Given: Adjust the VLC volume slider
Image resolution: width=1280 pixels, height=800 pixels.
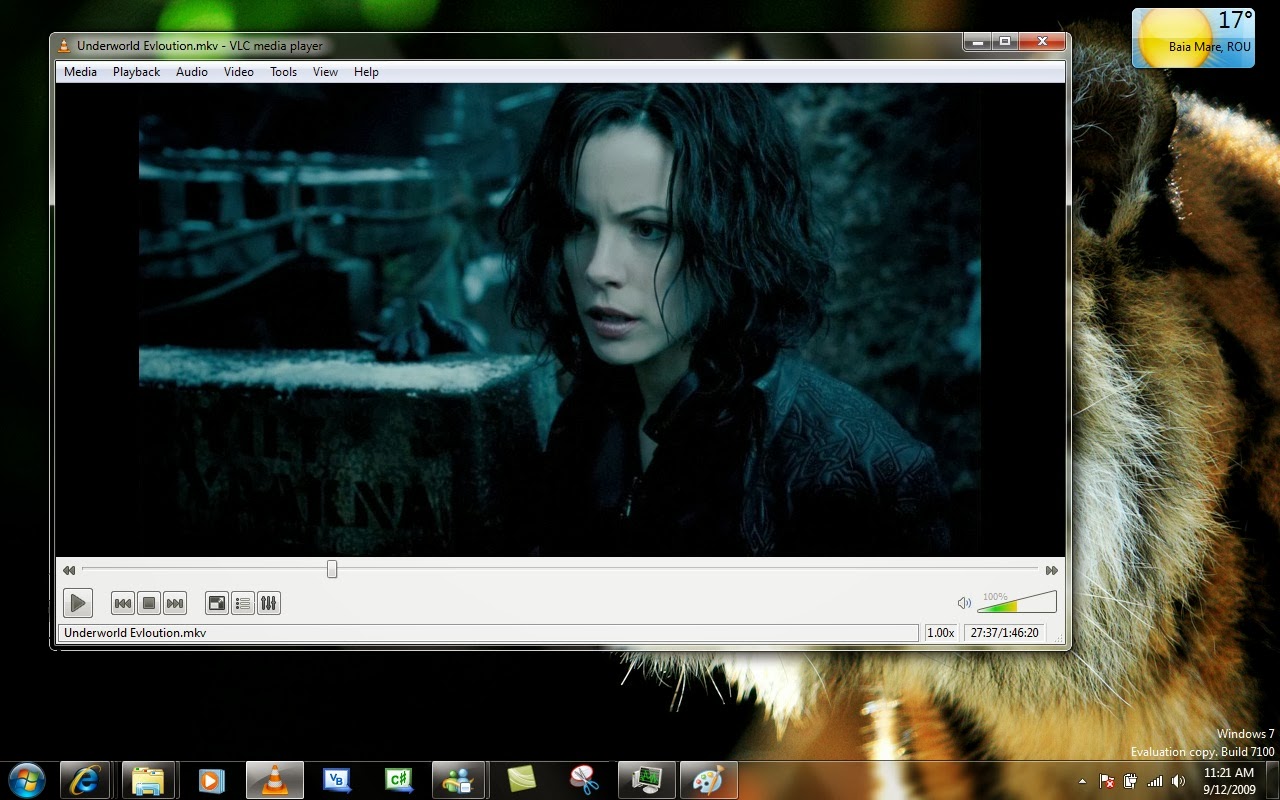Looking at the screenshot, I should coord(1017,602).
